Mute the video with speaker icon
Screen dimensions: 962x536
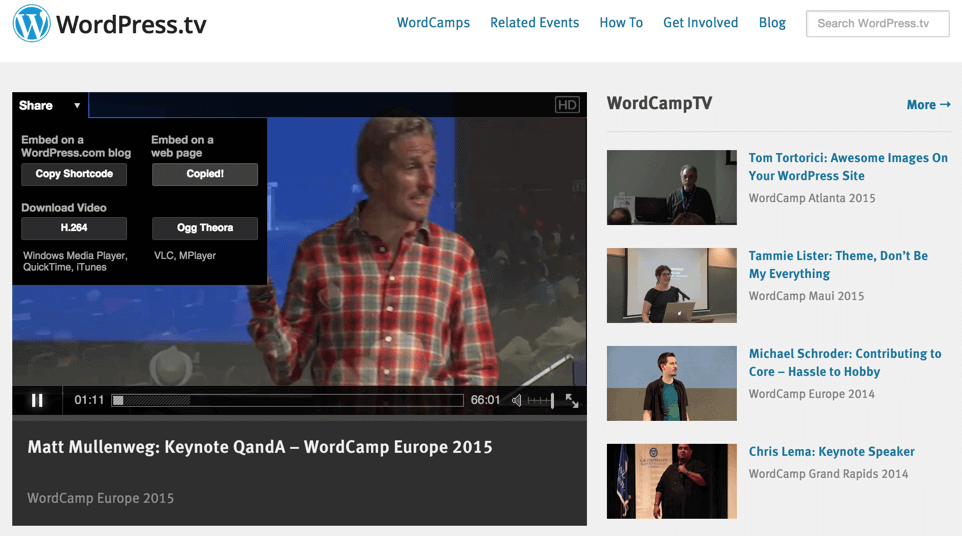point(517,400)
